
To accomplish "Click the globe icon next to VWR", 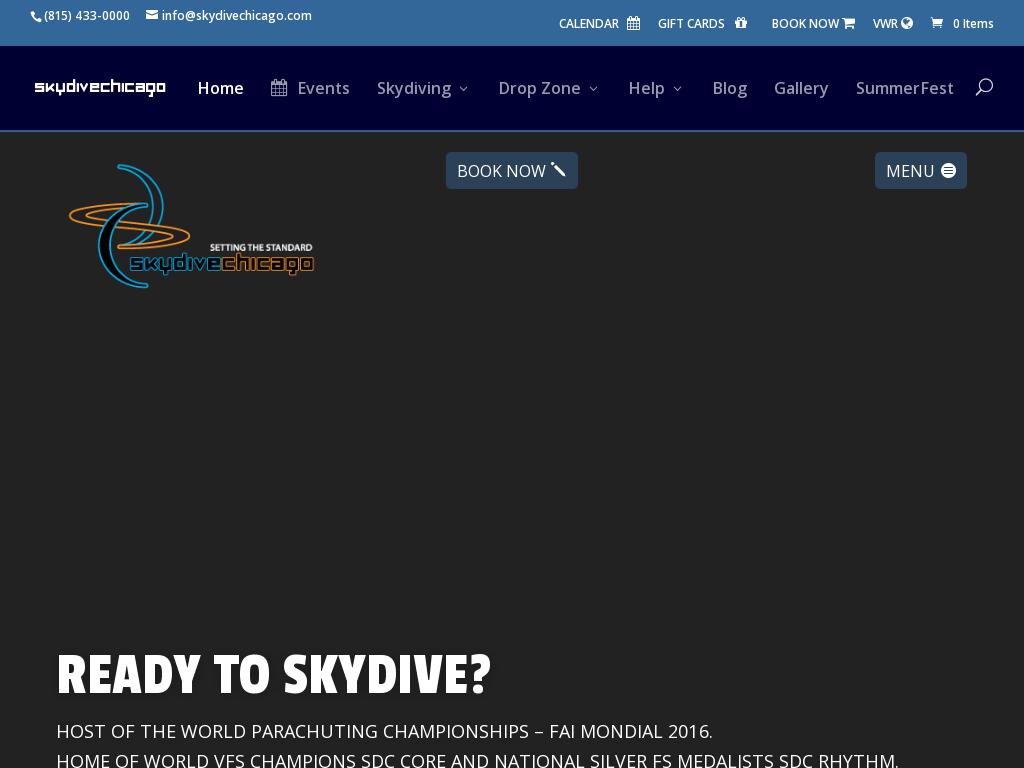I will (x=906, y=23).
